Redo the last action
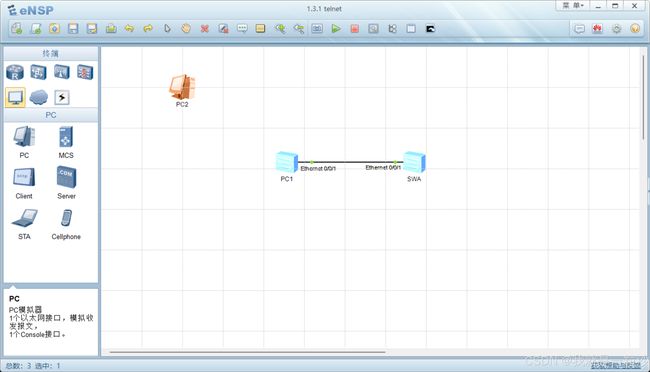The width and height of the screenshot is (650, 372). 148,28
